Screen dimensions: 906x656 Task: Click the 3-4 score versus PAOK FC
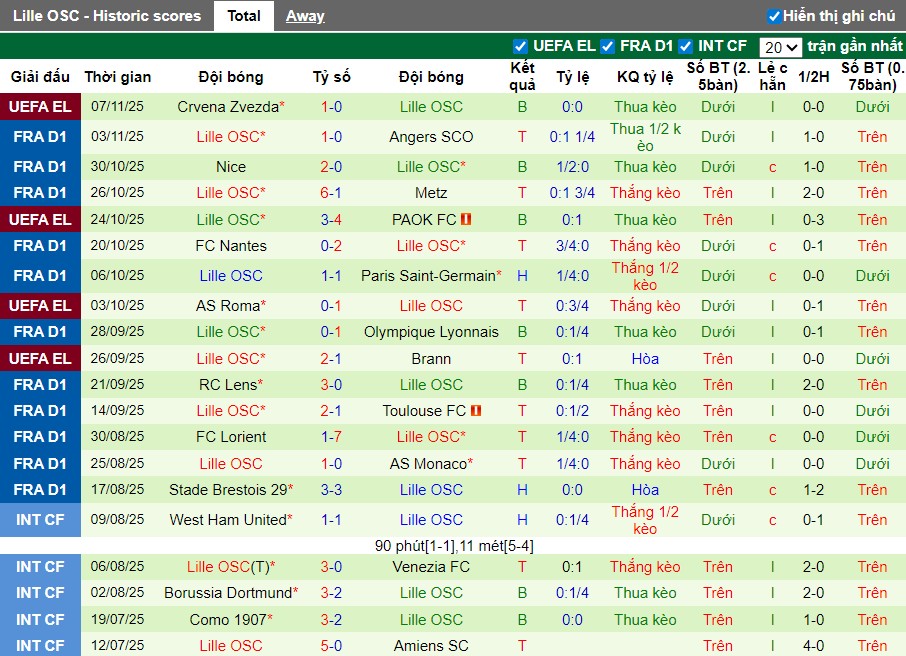coord(331,220)
